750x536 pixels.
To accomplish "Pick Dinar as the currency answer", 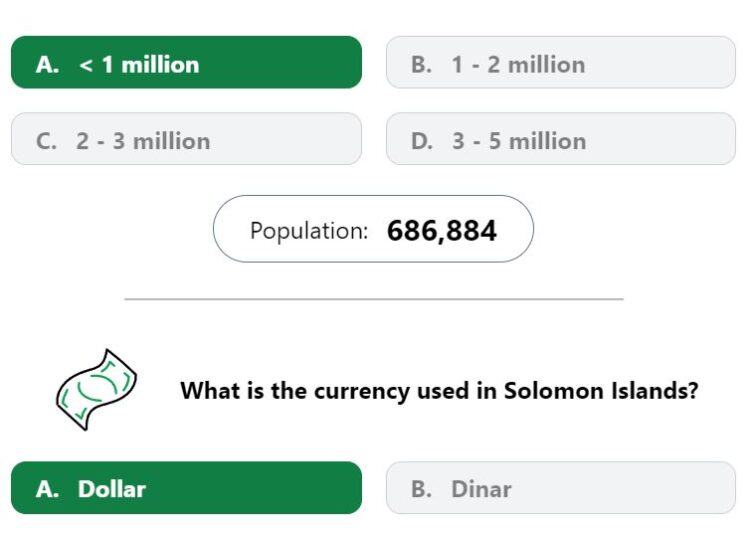I will pyautogui.click(x=561, y=488).
